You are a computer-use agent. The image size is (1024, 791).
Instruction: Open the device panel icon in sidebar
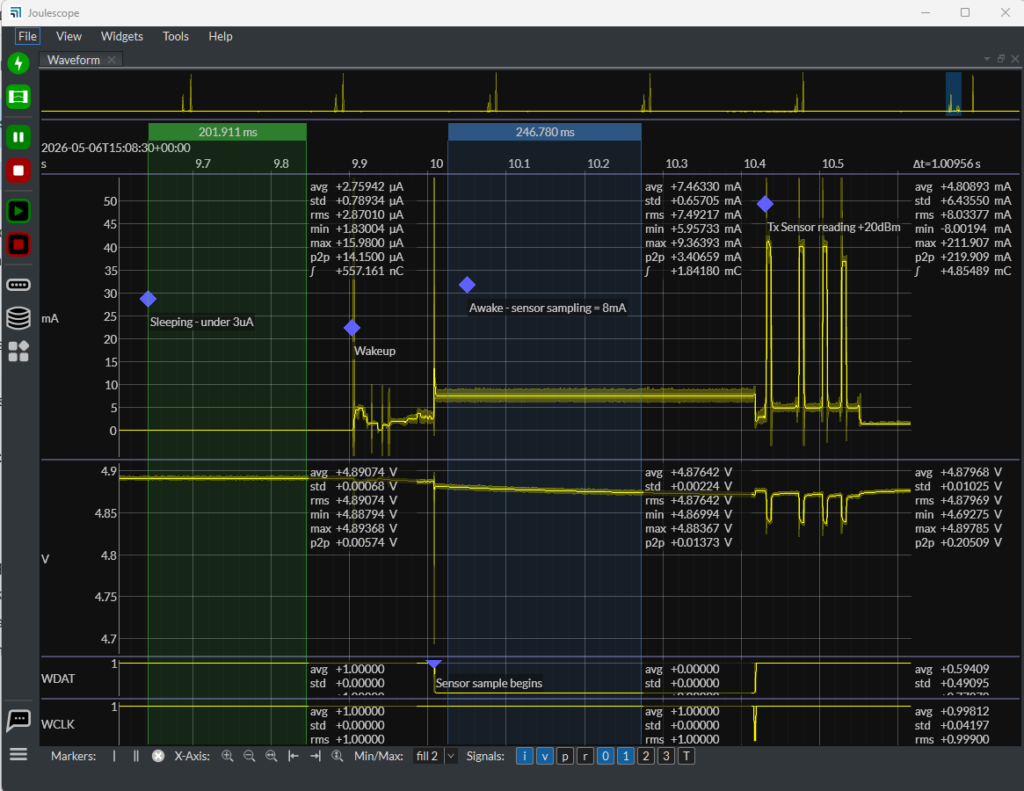18,285
